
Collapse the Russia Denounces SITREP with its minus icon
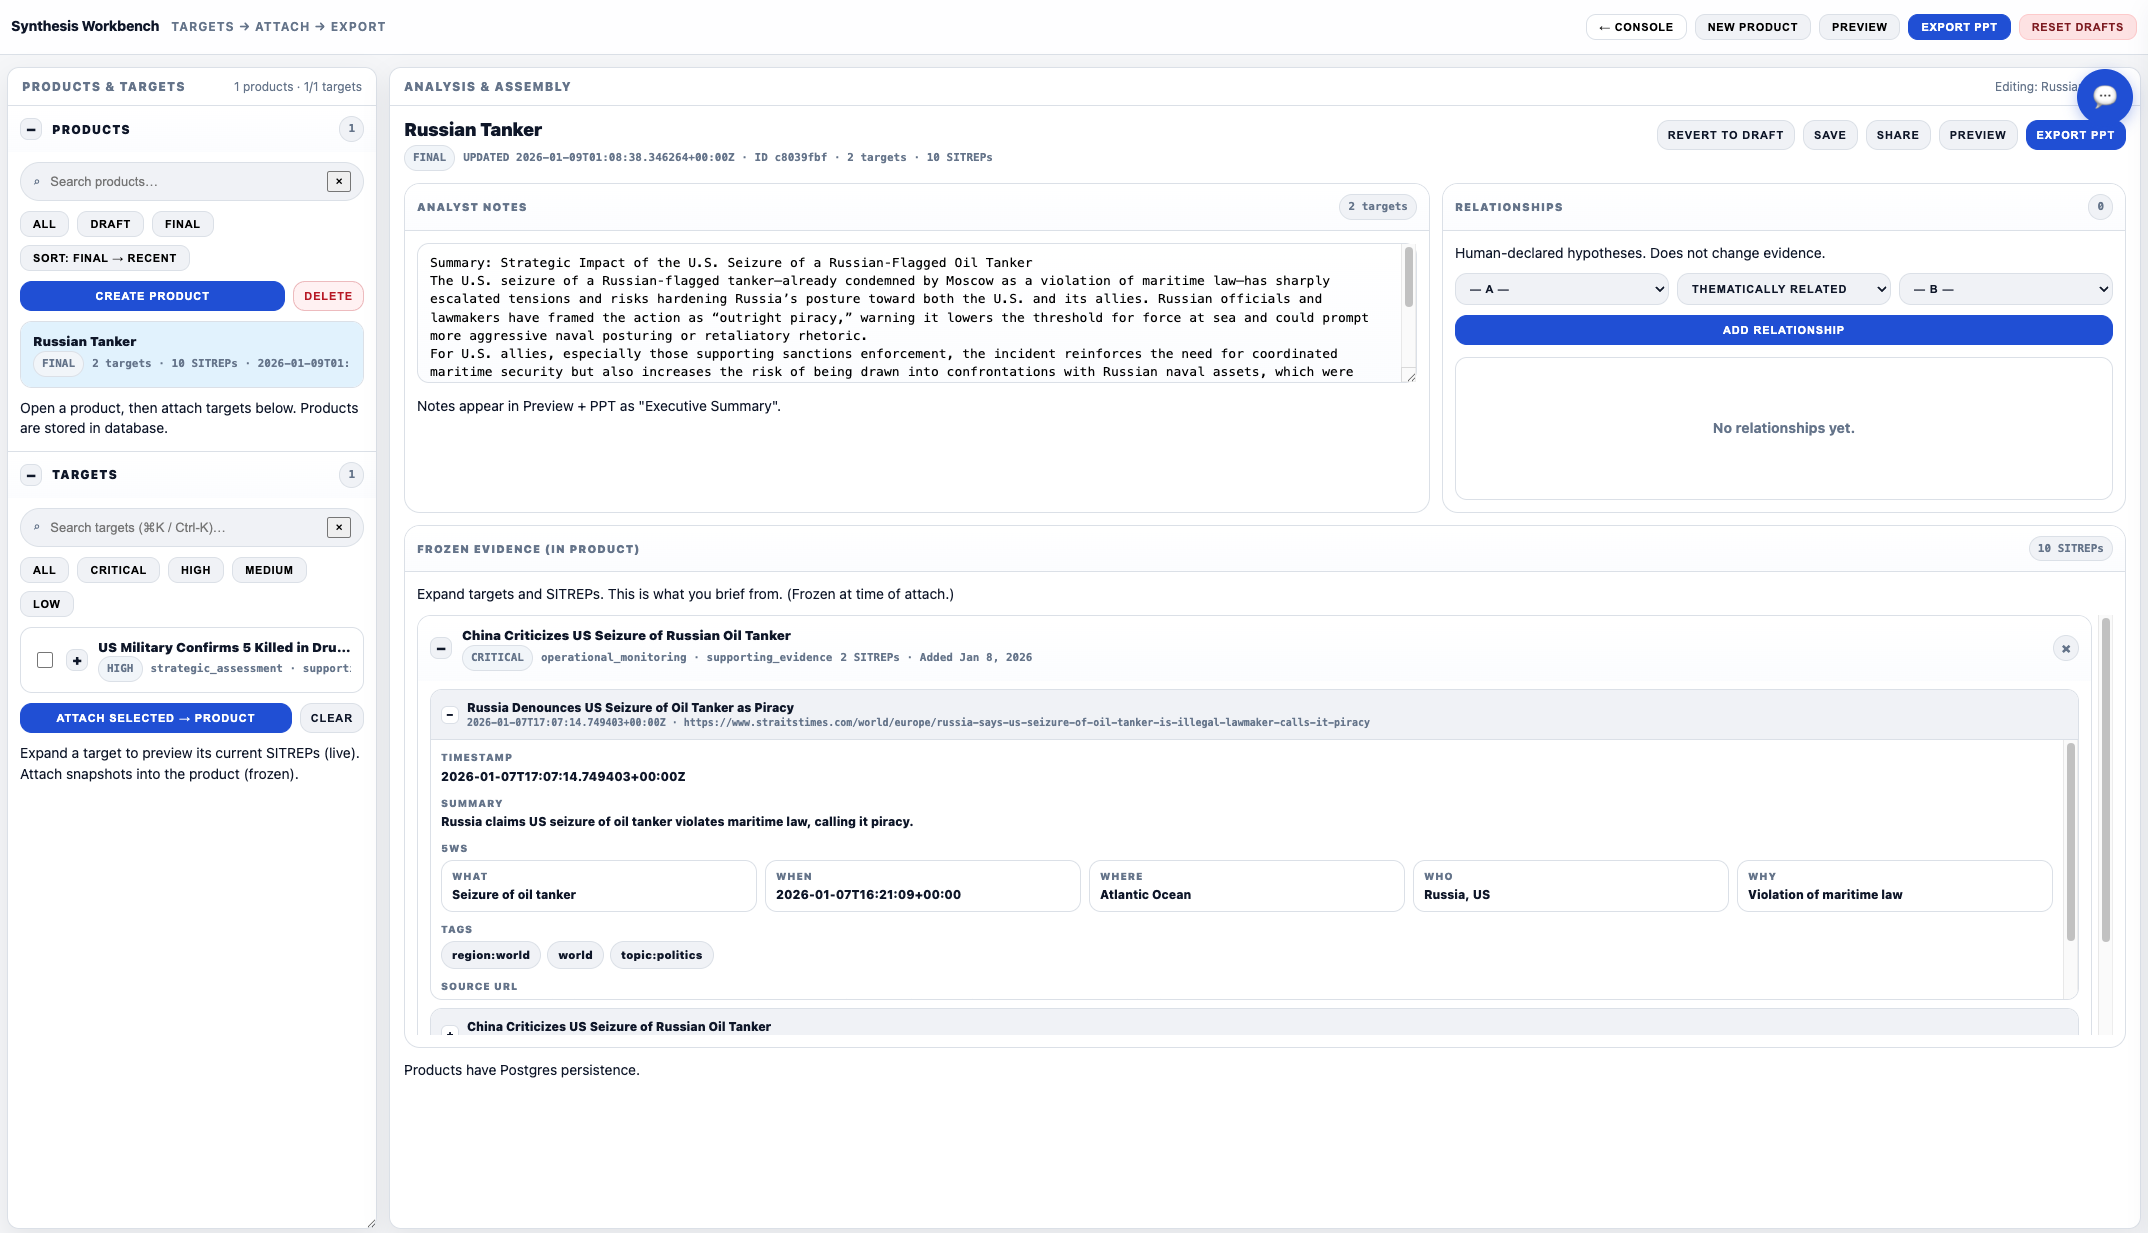[450, 714]
